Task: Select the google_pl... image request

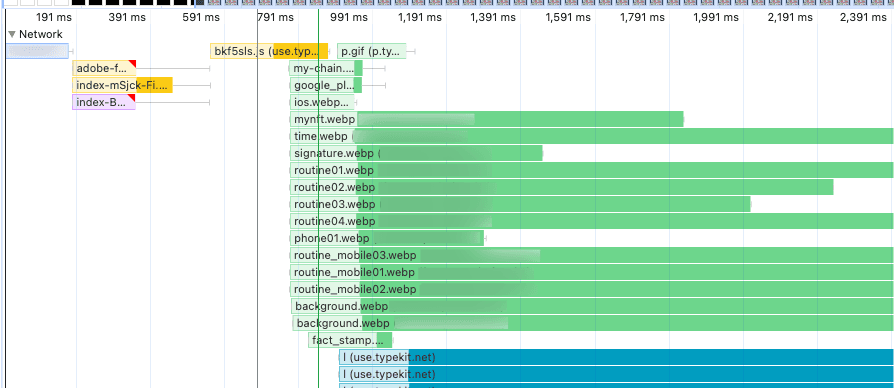Action: tap(326, 85)
